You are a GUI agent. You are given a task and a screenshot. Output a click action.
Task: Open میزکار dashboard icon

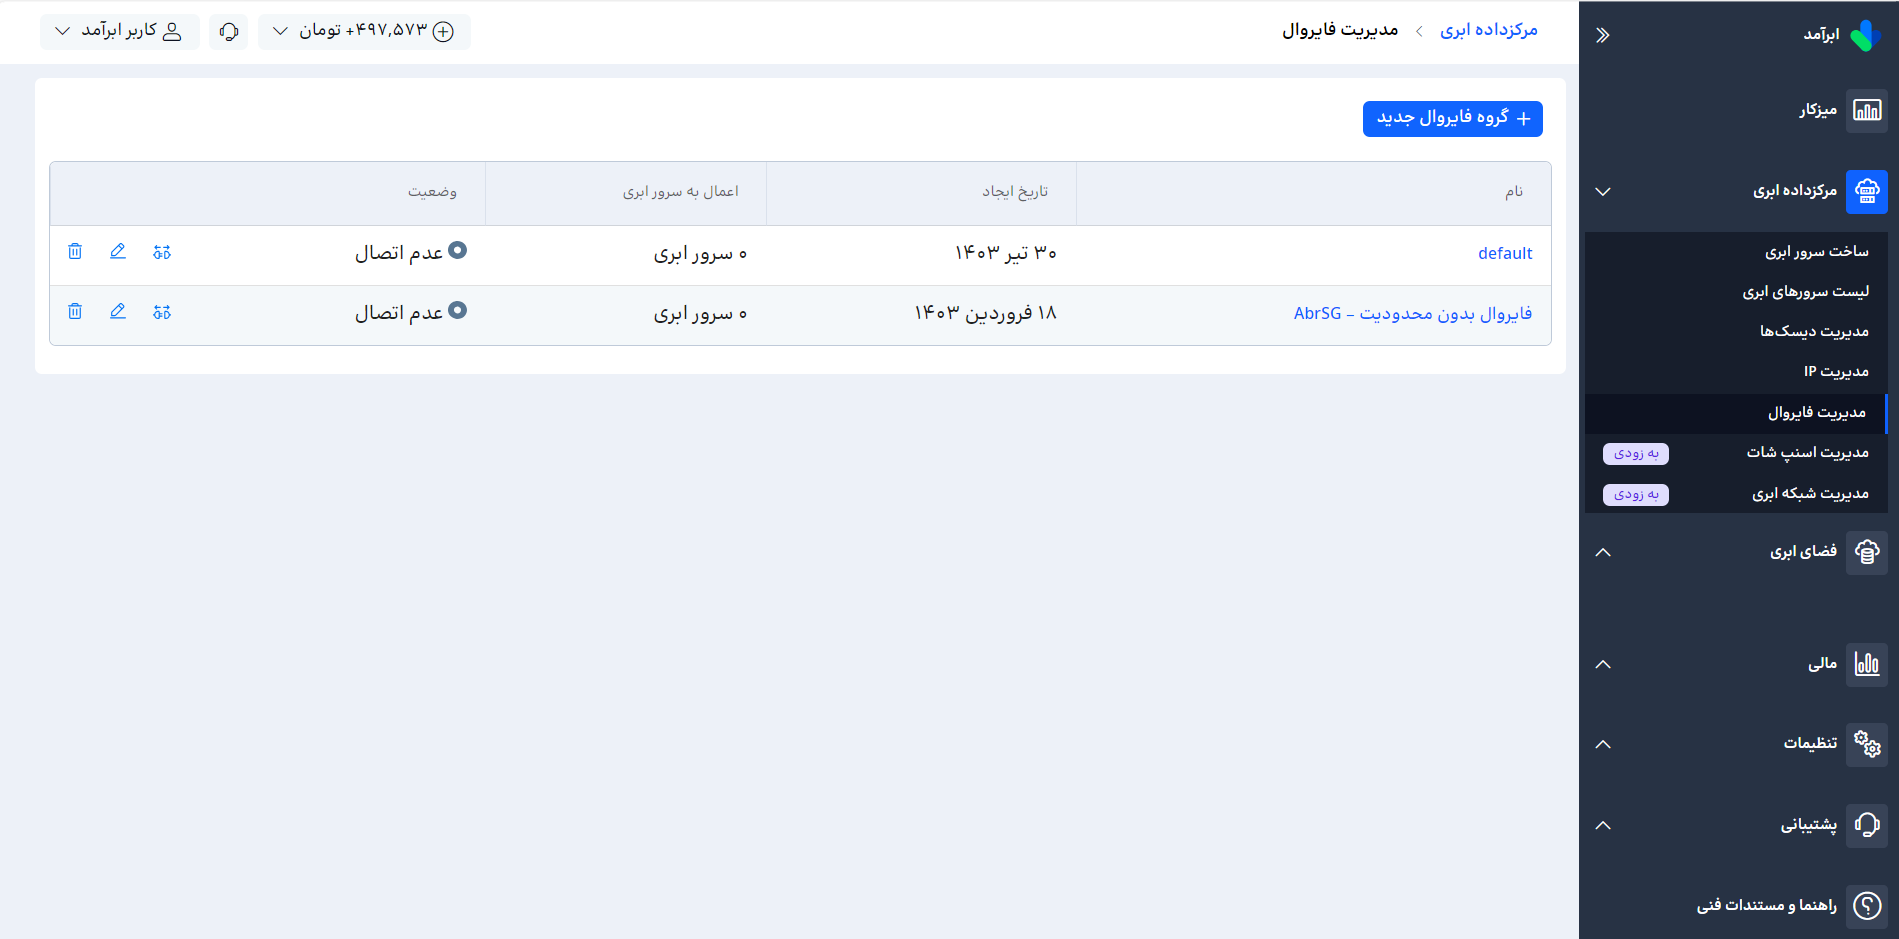coord(1867,110)
